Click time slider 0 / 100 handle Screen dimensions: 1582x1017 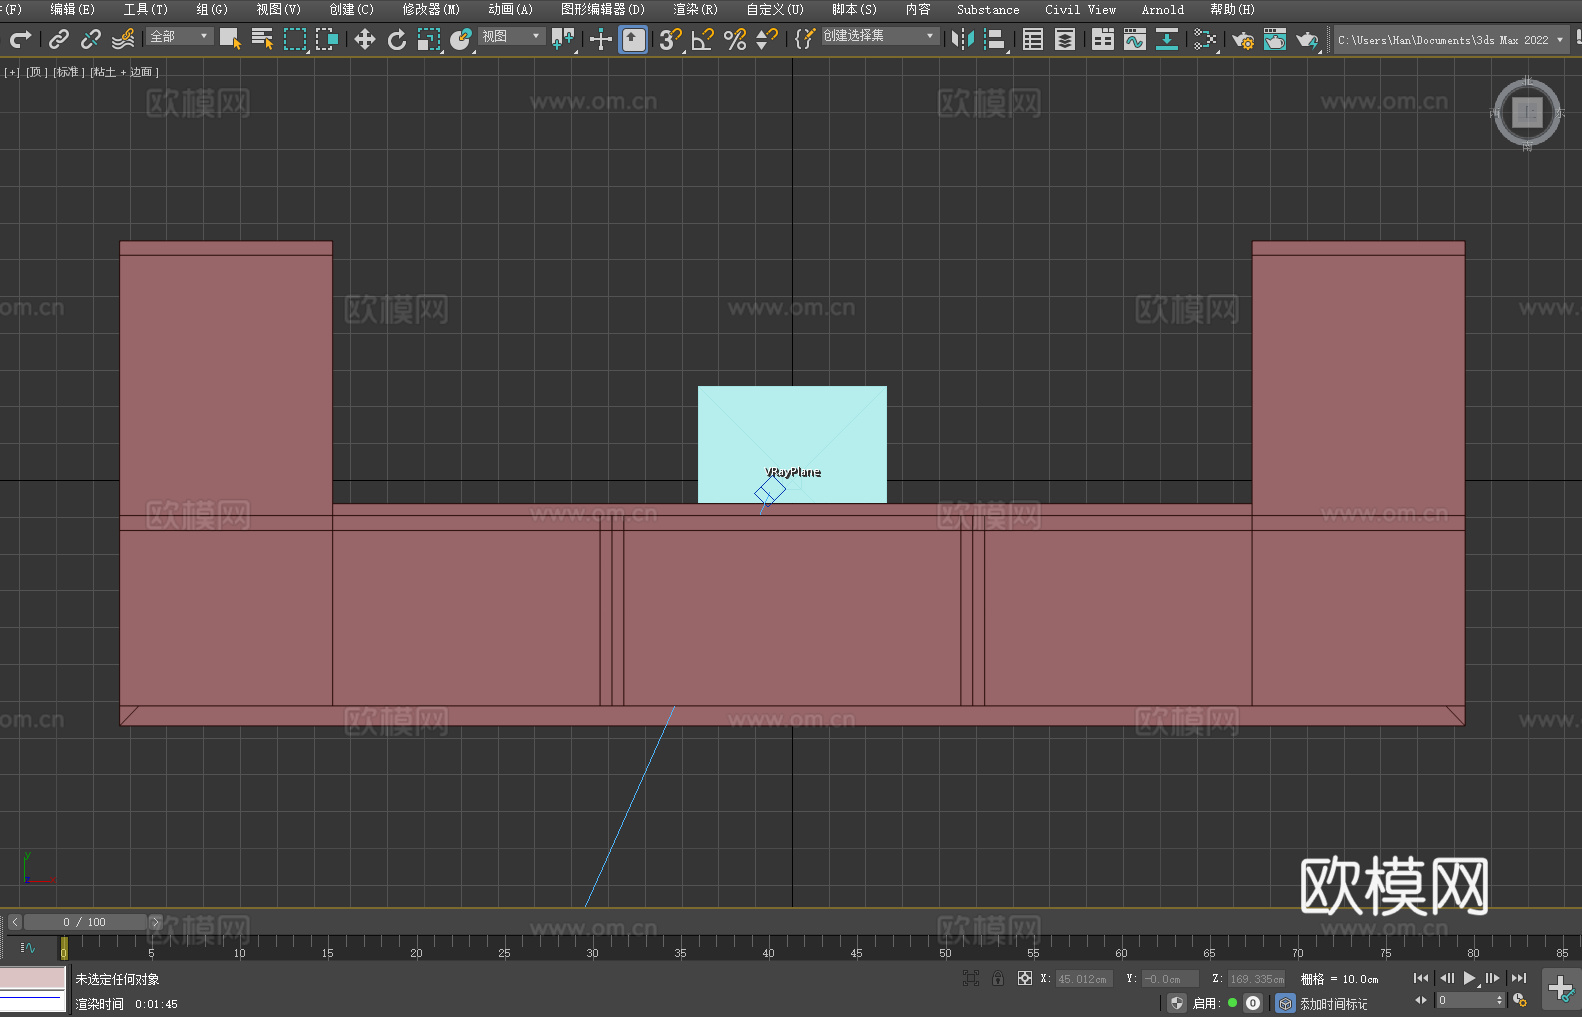[85, 922]
